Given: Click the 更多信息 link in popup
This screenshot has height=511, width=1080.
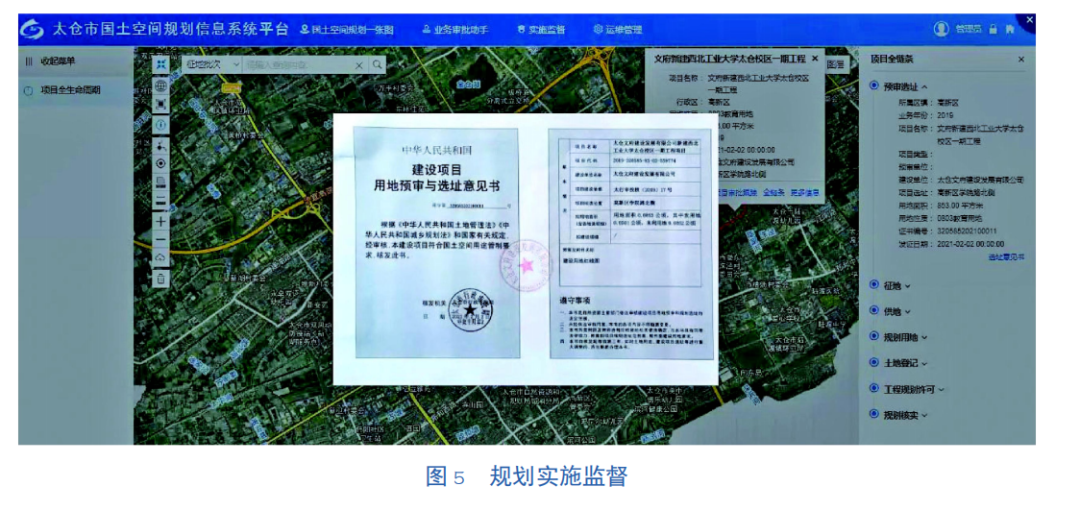Looking at the screenshot, I should (804, 193).
